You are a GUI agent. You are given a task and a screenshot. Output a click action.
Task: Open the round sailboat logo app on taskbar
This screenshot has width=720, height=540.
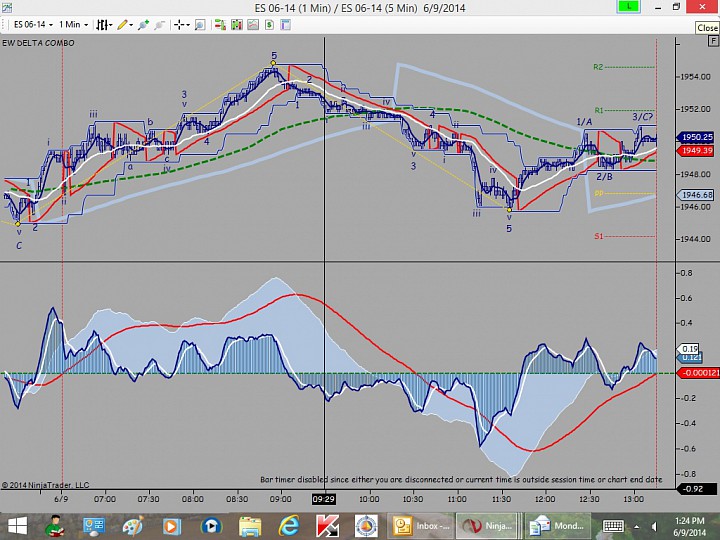(366, 526)
